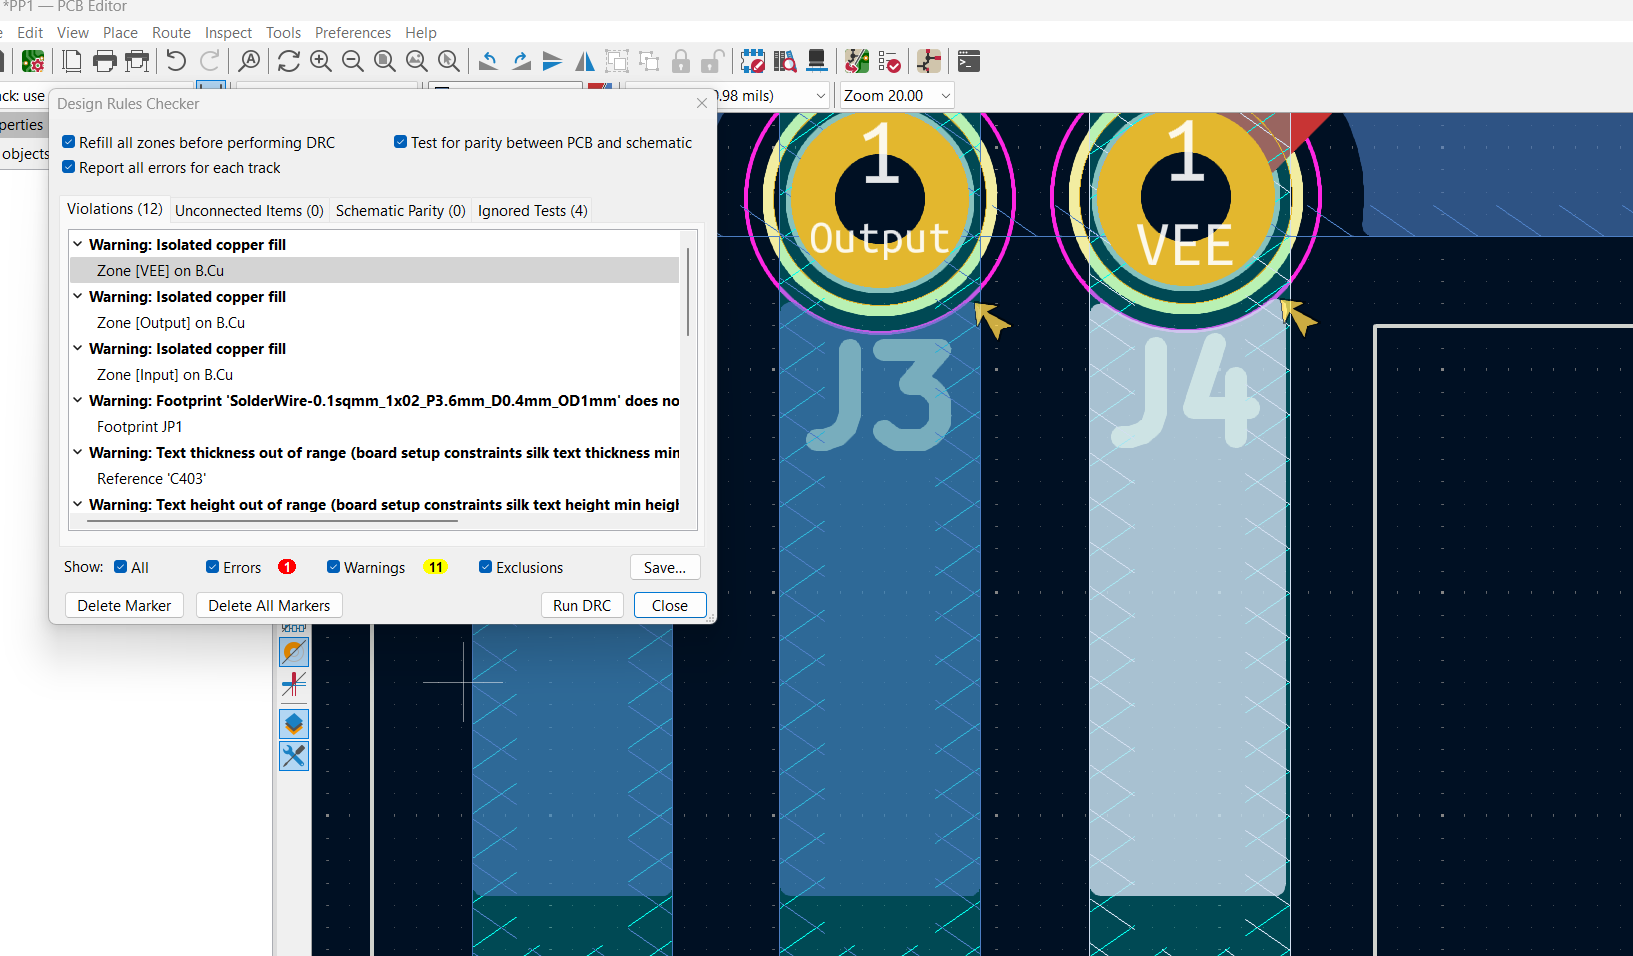Collapse the warning above Zone [Input]
Image resolution: width=1633 pixels, height=956 pixels.
click(x=77, y=348)
